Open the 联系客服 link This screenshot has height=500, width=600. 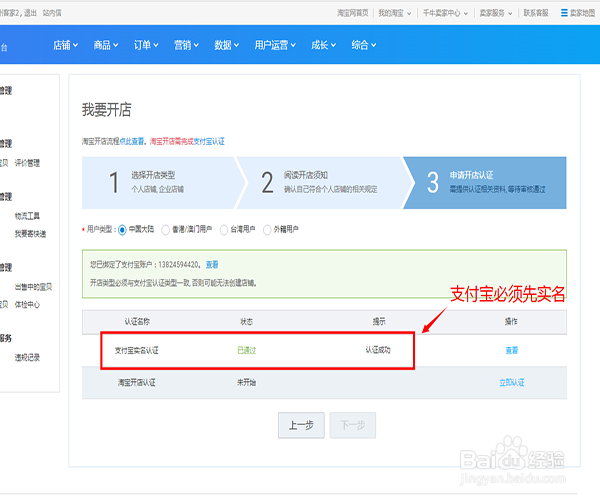(536, 13)
